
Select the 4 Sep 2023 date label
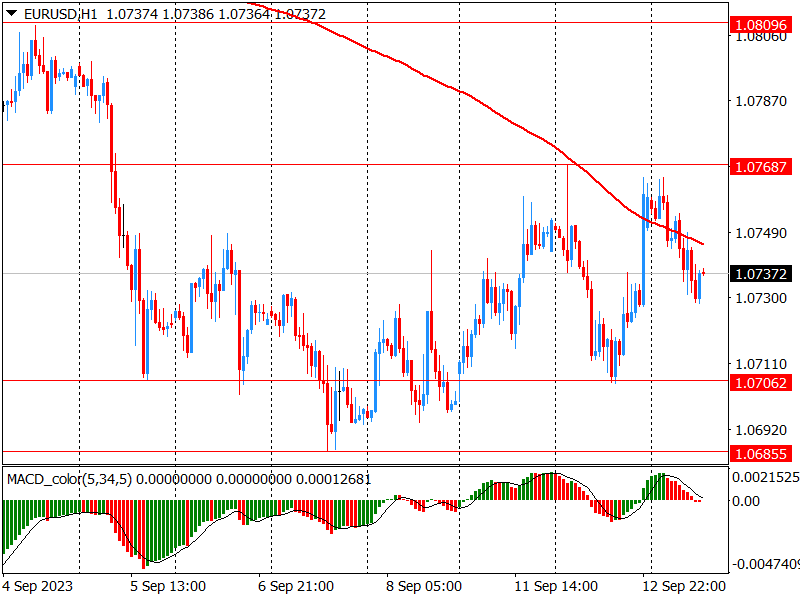tap(38, 586)
